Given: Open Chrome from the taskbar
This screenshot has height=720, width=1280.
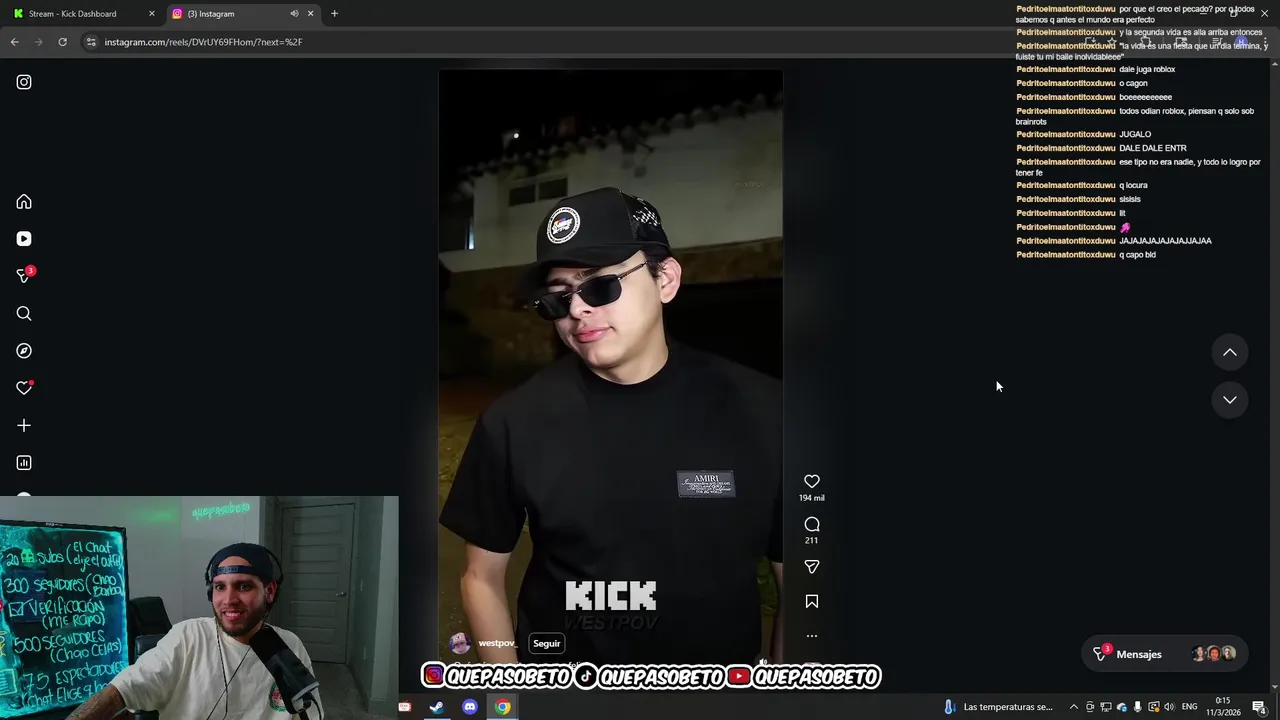Looking at the screenshot, I should coord(503,707).
